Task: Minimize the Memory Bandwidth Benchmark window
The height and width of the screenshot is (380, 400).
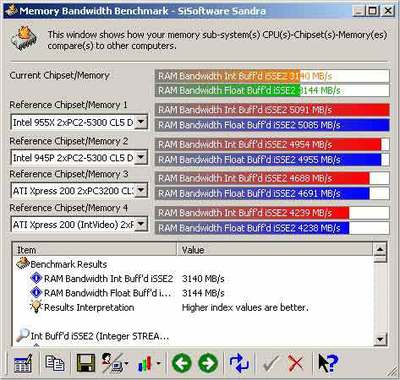Action: [x=359, y=11]
